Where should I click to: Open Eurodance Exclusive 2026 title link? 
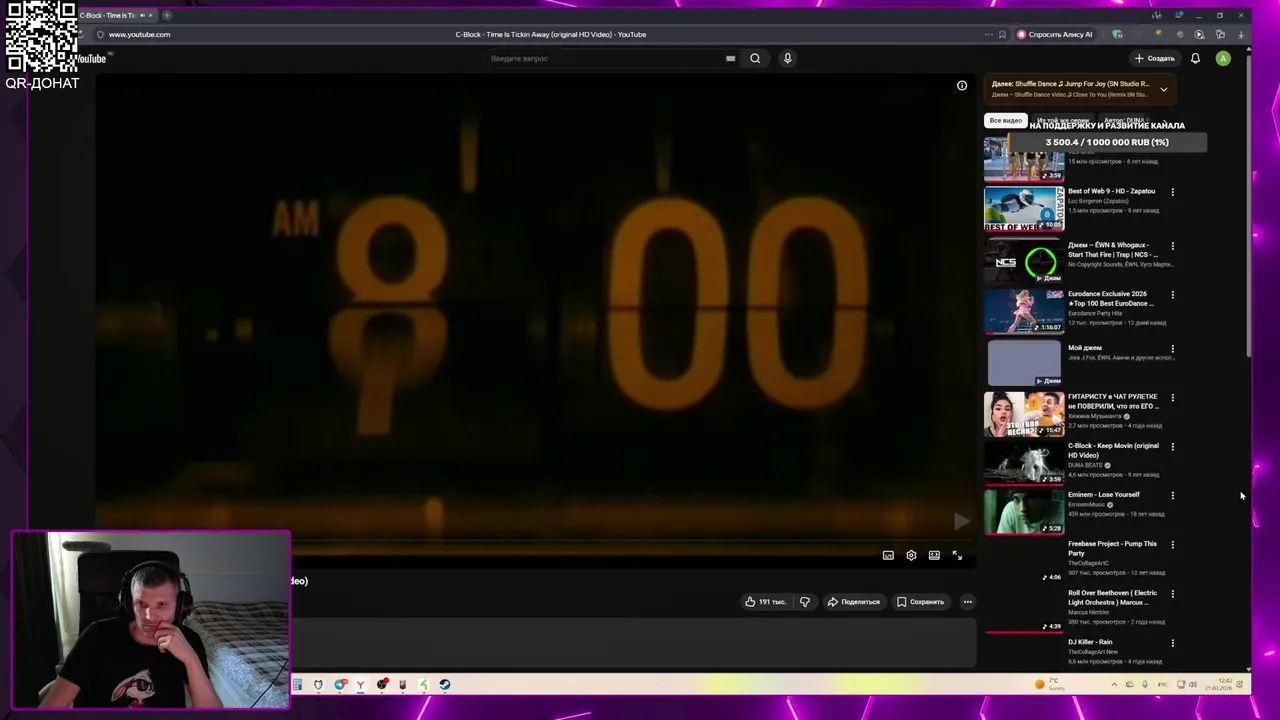(1111, 299)
